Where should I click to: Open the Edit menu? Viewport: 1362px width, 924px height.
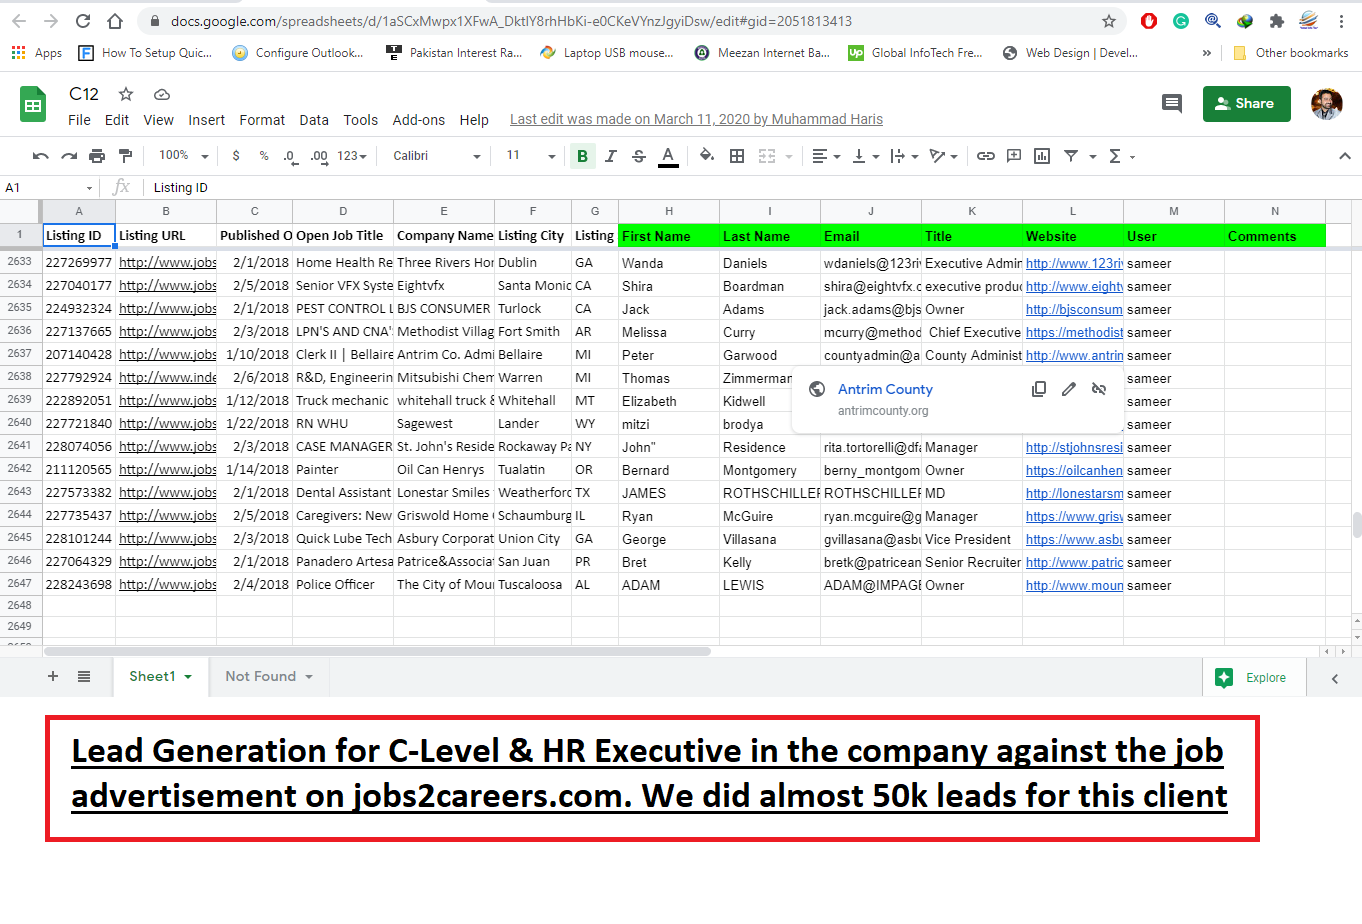click(x=117, y=120)
